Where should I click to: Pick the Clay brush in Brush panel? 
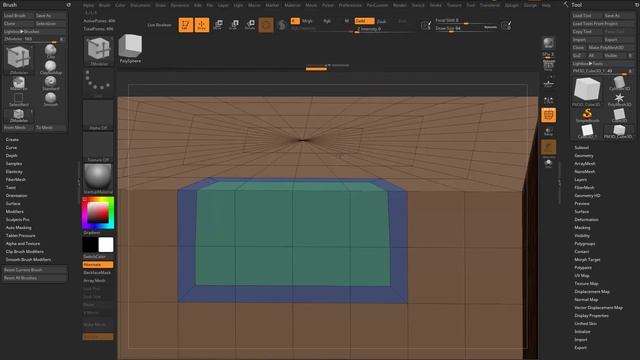click(51, 51)
